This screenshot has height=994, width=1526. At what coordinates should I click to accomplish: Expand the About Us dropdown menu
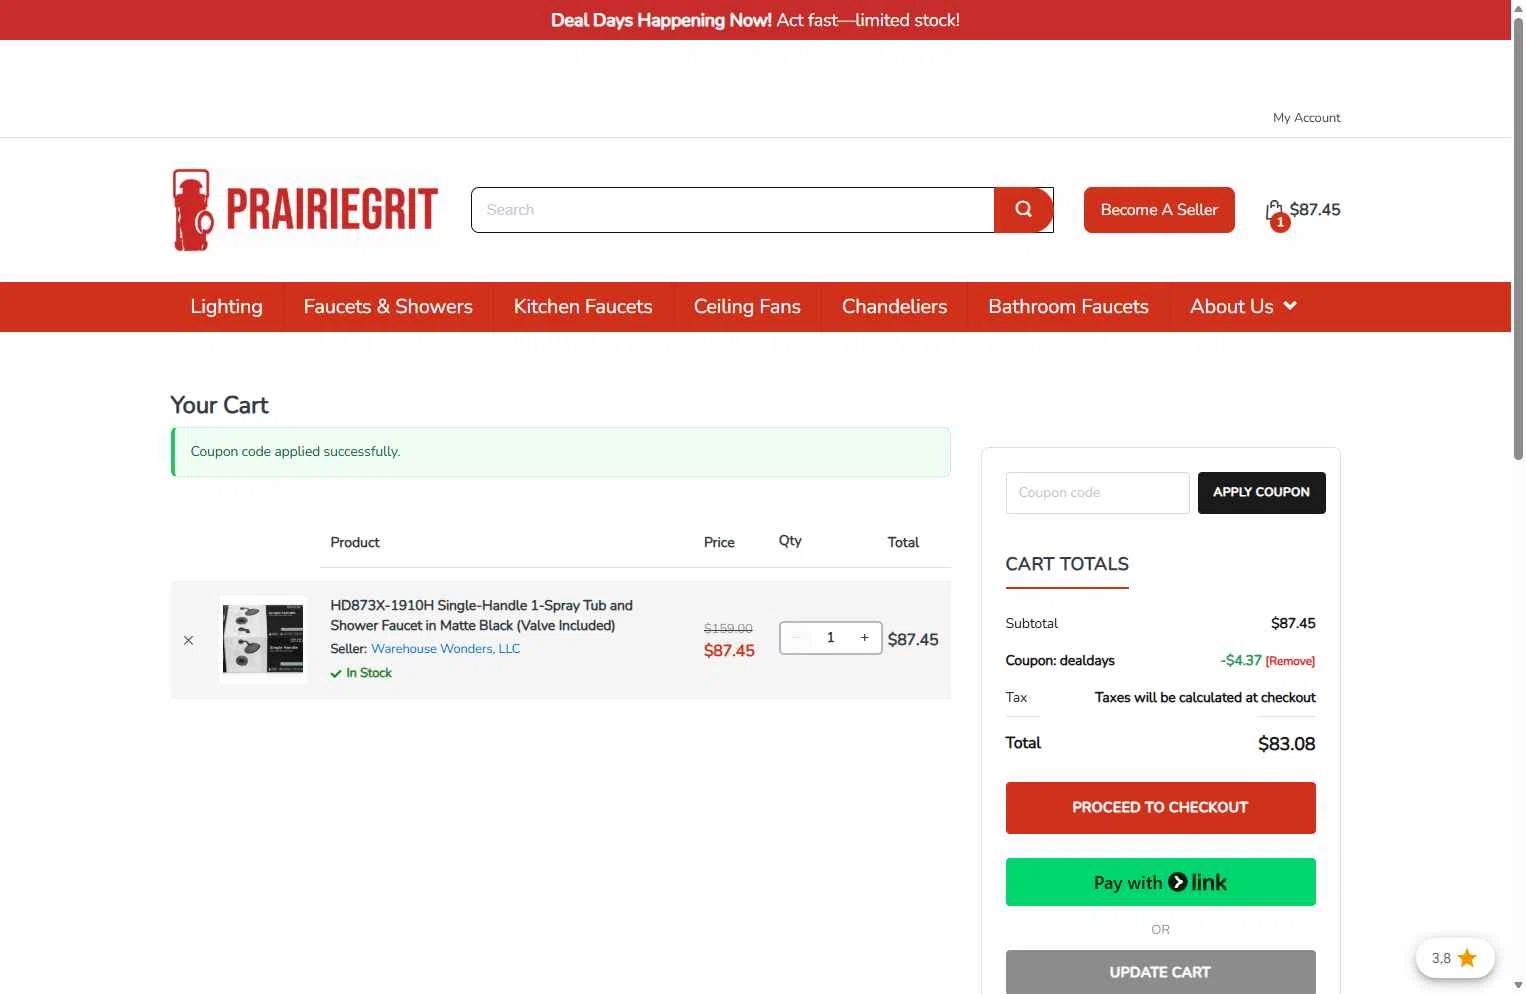(x=1243, y=307)
